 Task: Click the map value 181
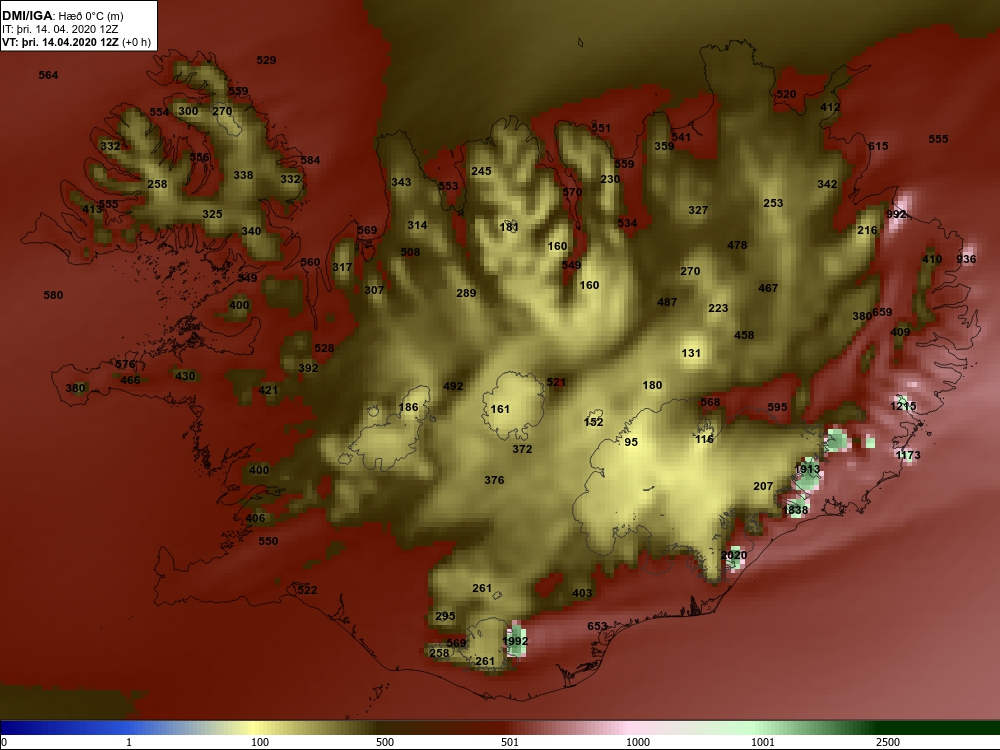[509, 227]
